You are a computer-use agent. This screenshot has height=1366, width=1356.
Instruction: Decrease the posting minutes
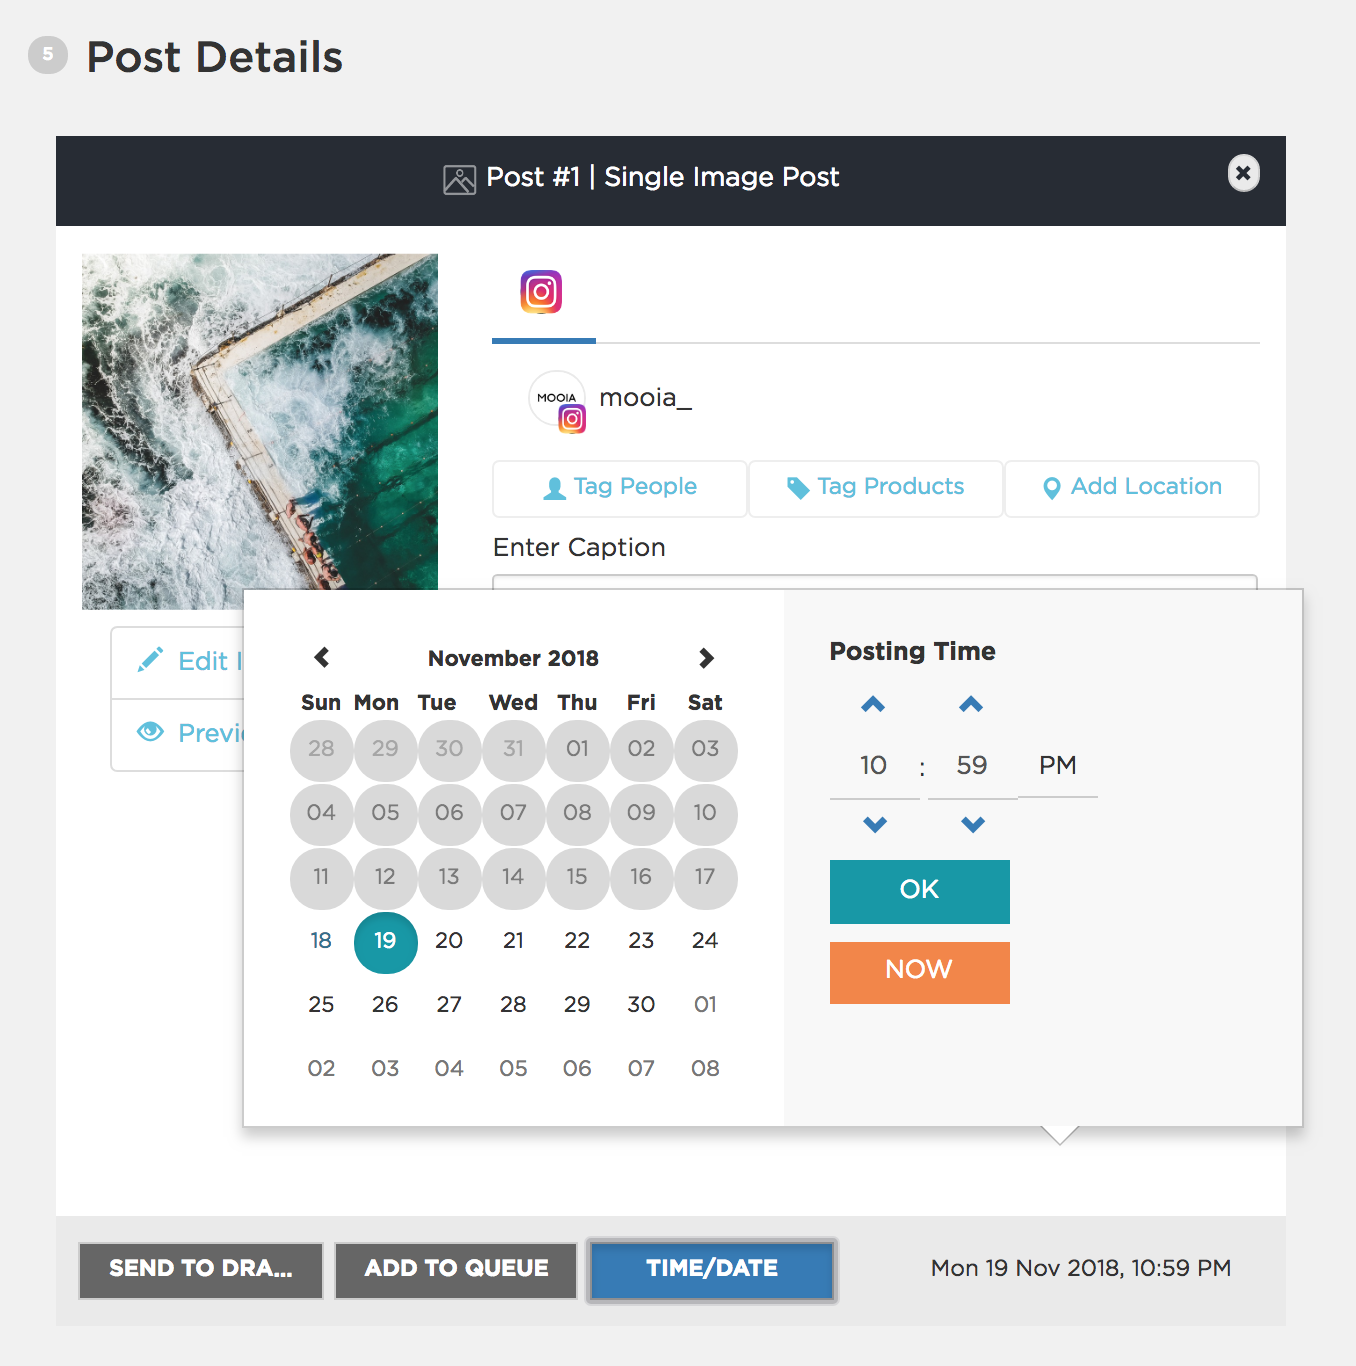(973, 825)
